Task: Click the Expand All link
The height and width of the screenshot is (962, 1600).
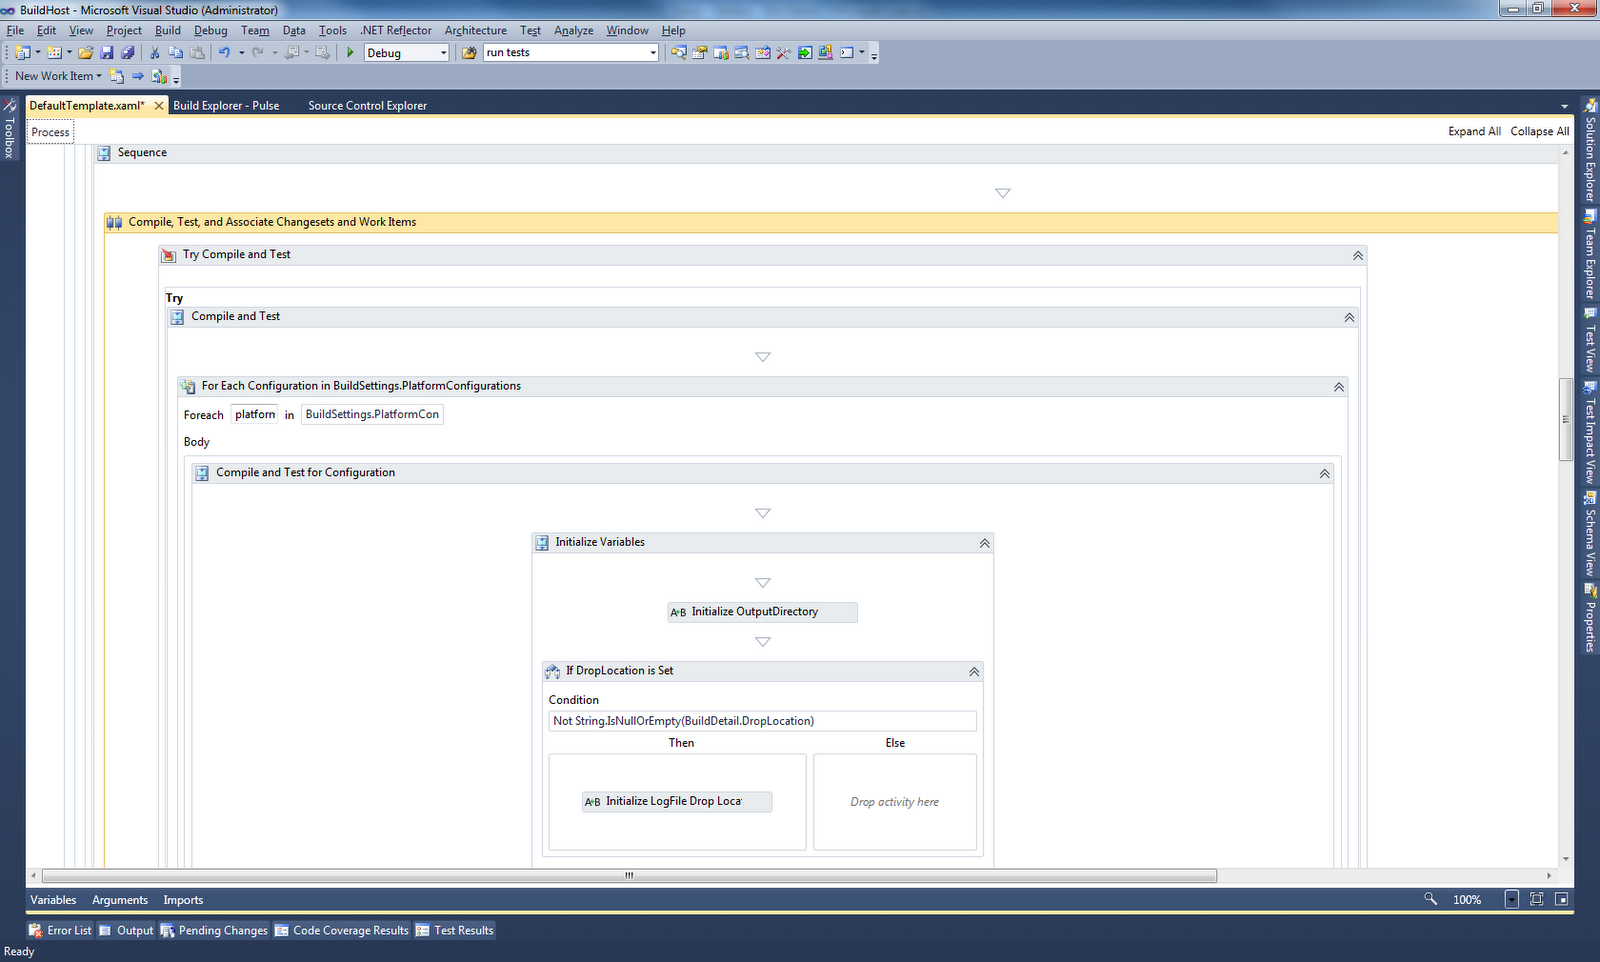Action: point(1474,131)
